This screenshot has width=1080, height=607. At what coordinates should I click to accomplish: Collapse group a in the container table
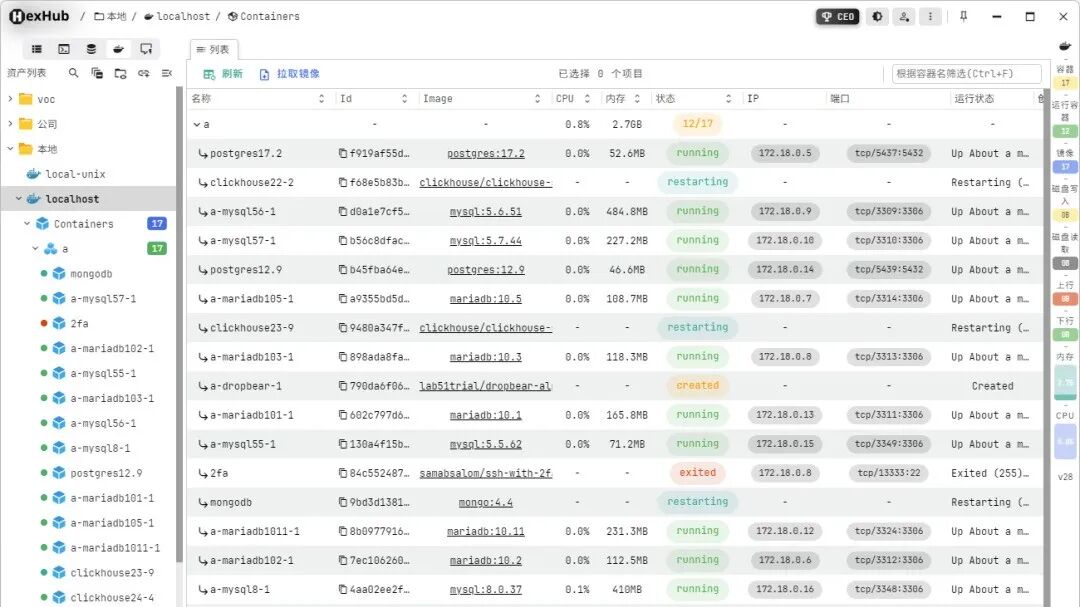coord(196,125)
